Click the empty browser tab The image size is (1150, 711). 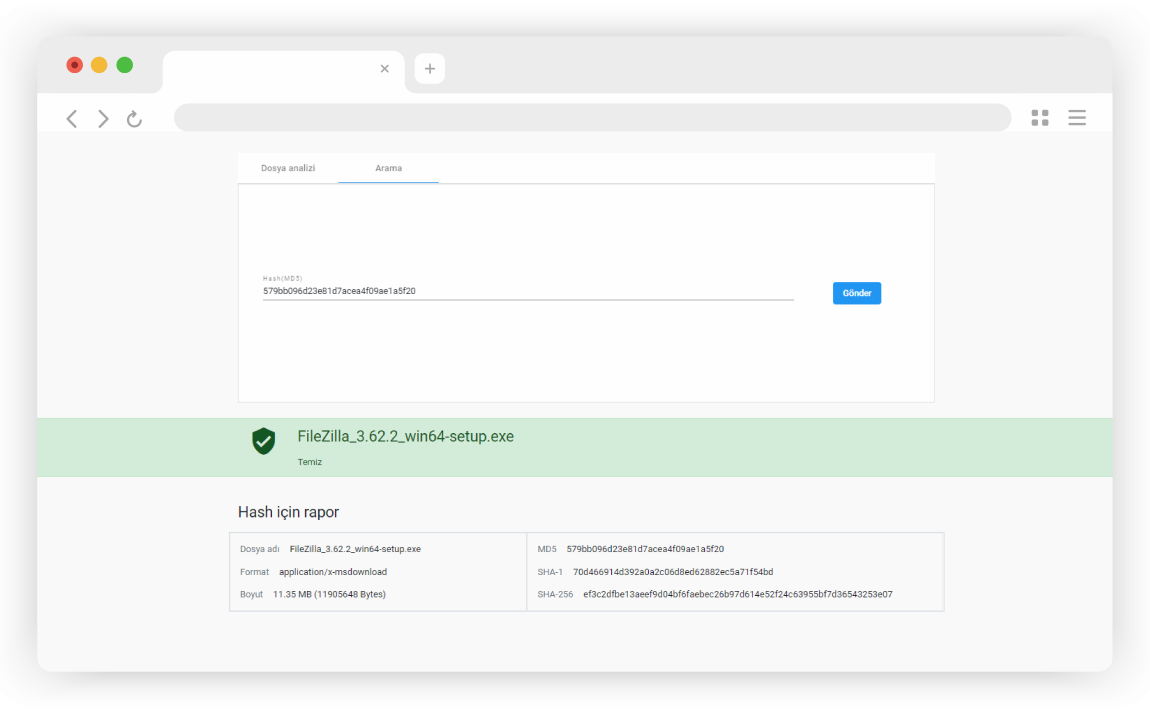tap(284, 71)
